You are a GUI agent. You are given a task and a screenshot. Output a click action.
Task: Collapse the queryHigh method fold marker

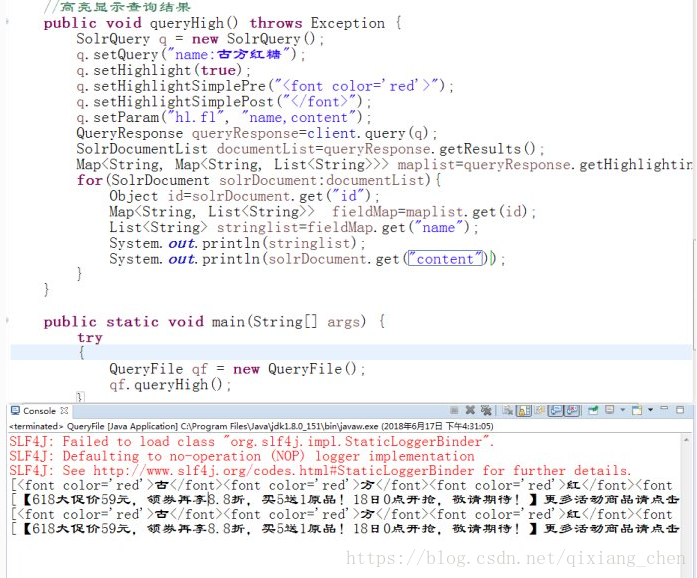point(7,23)
